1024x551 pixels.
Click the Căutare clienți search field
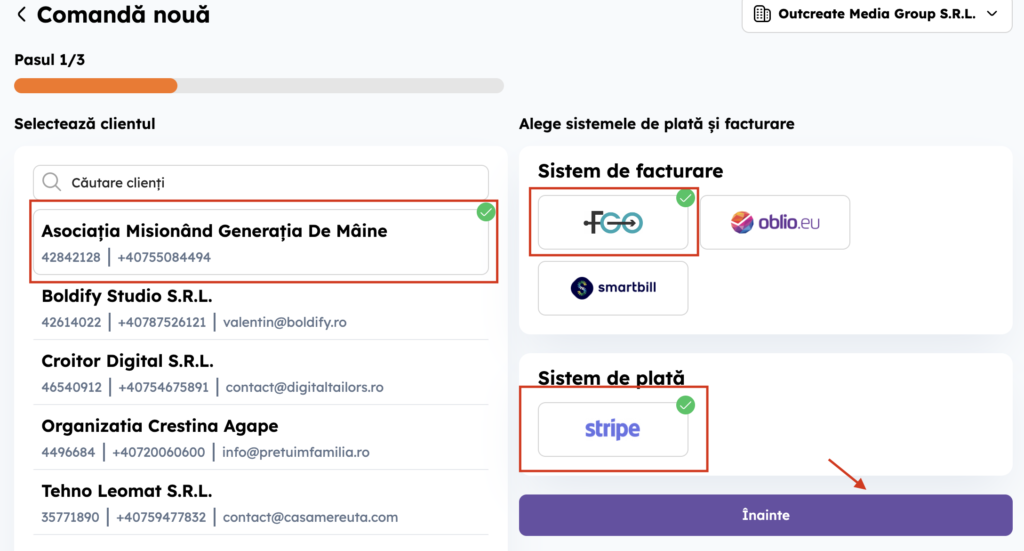pos(270,182)
